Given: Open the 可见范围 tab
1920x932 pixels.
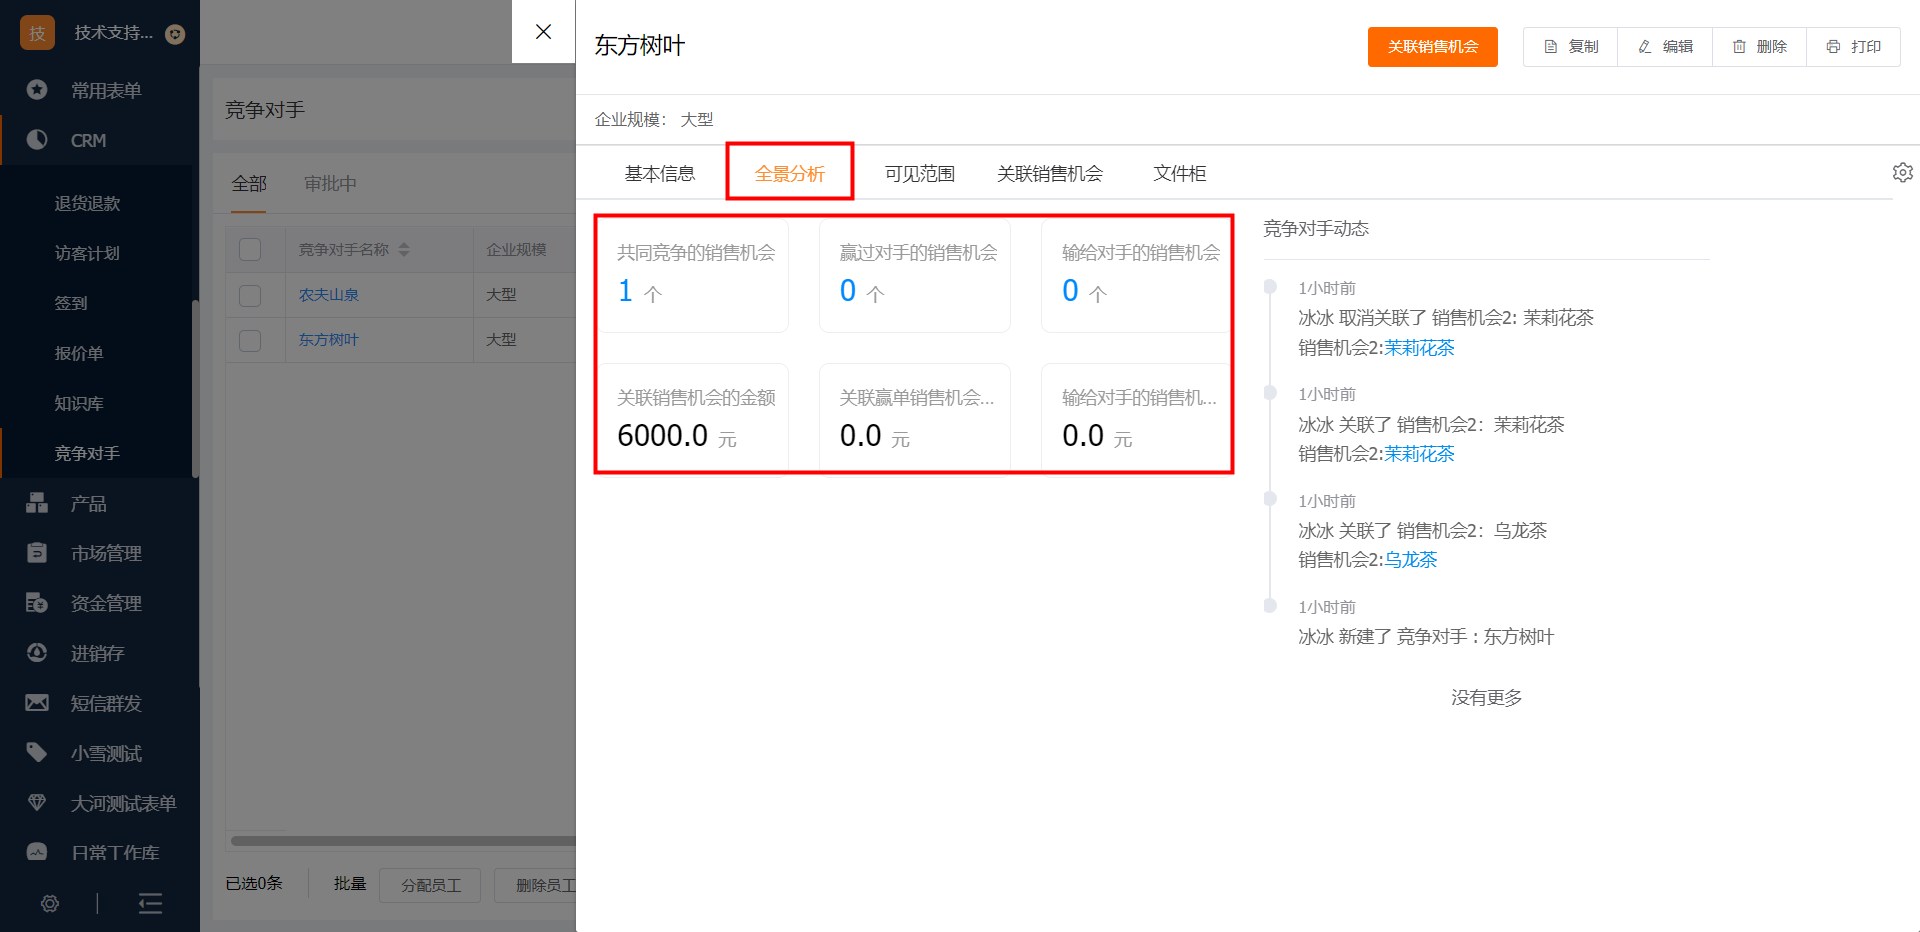Looking at the screenshot, I should pyautogui.click(x=920, y=174).
